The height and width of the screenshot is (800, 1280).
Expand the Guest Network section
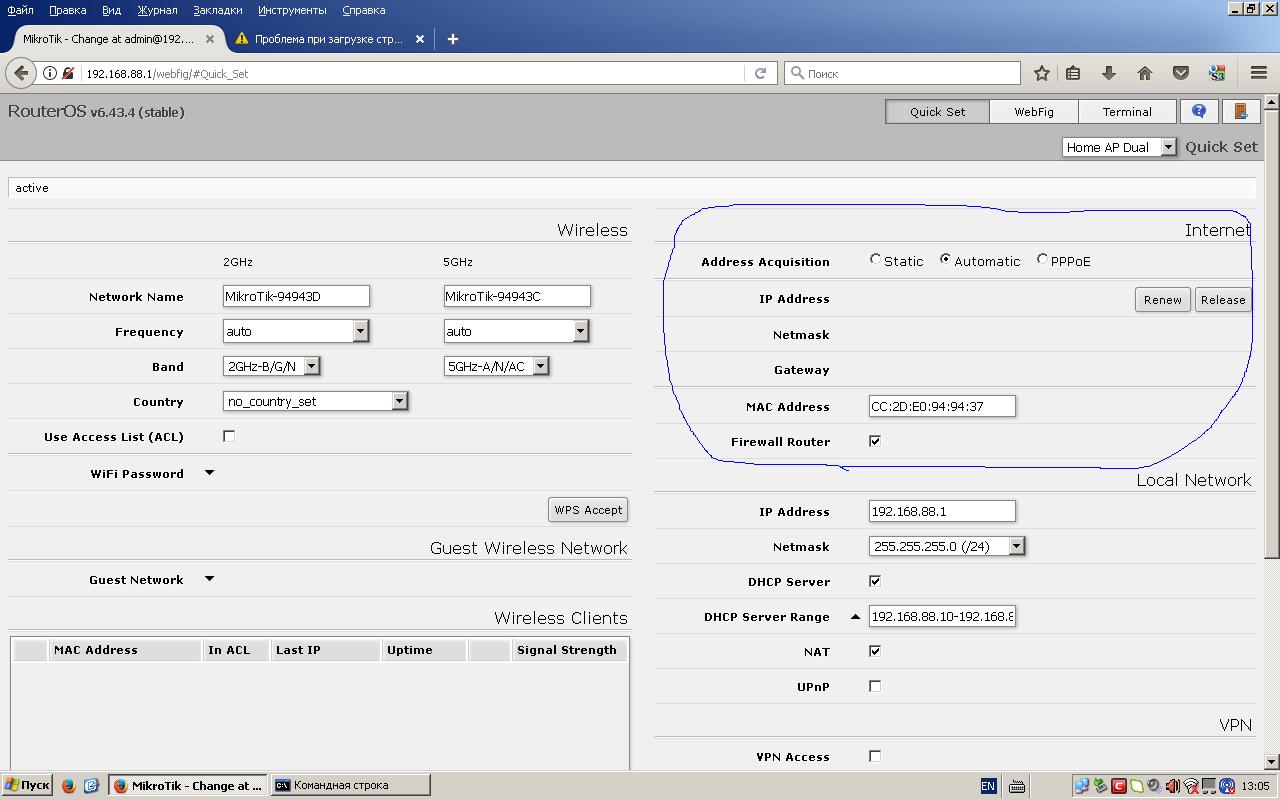click(209, 579)
